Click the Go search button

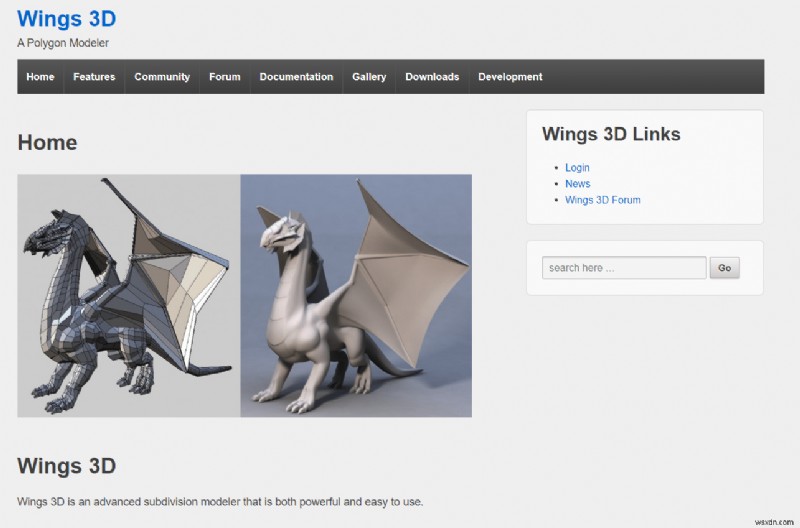[x=724, y=268]
